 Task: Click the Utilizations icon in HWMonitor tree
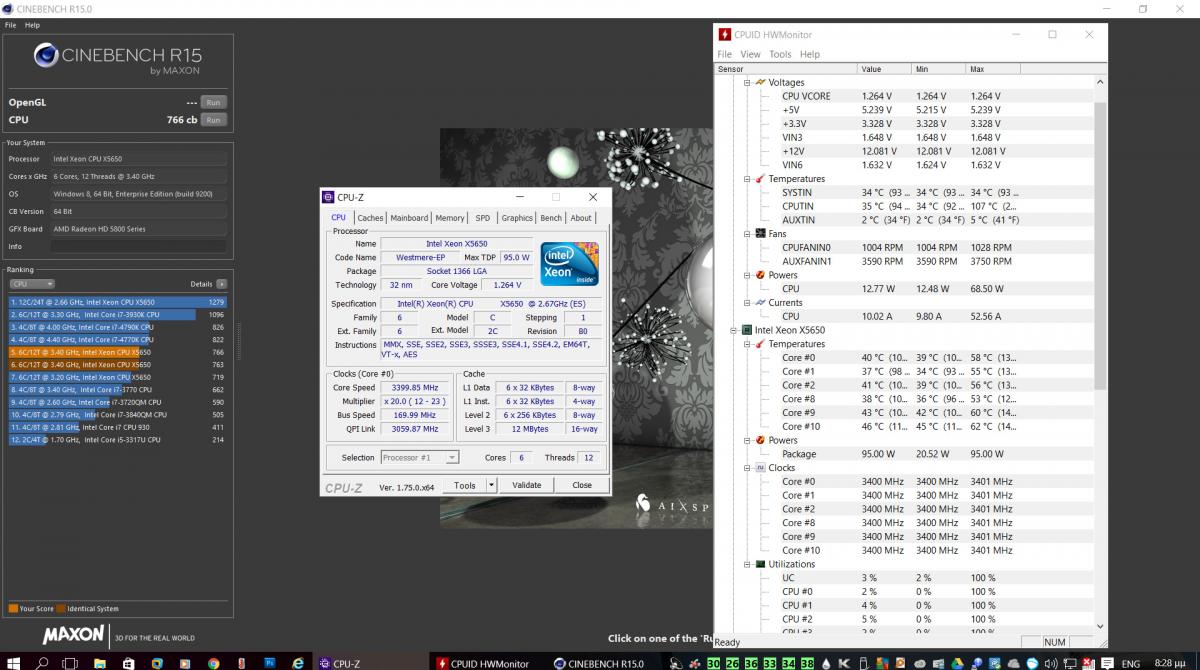click(760, 564)
